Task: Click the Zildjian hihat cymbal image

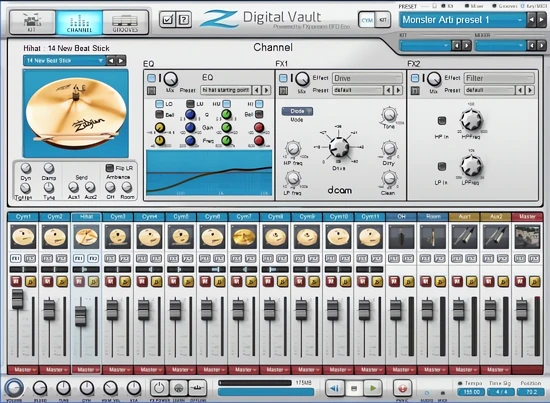Action: click(76, 113)
